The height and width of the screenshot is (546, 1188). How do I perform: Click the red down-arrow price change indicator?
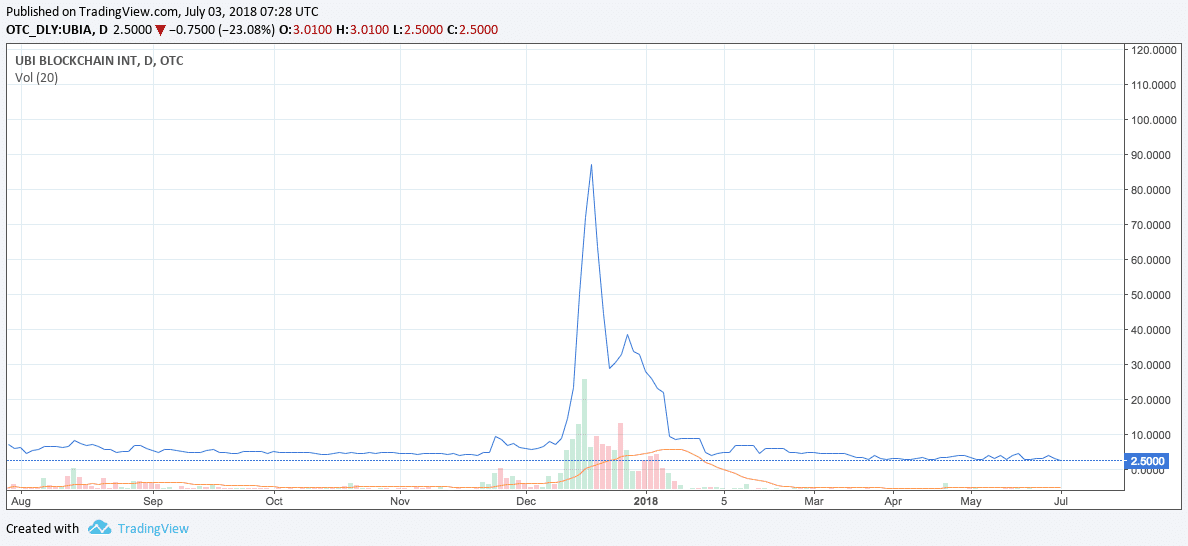[160, 30]
